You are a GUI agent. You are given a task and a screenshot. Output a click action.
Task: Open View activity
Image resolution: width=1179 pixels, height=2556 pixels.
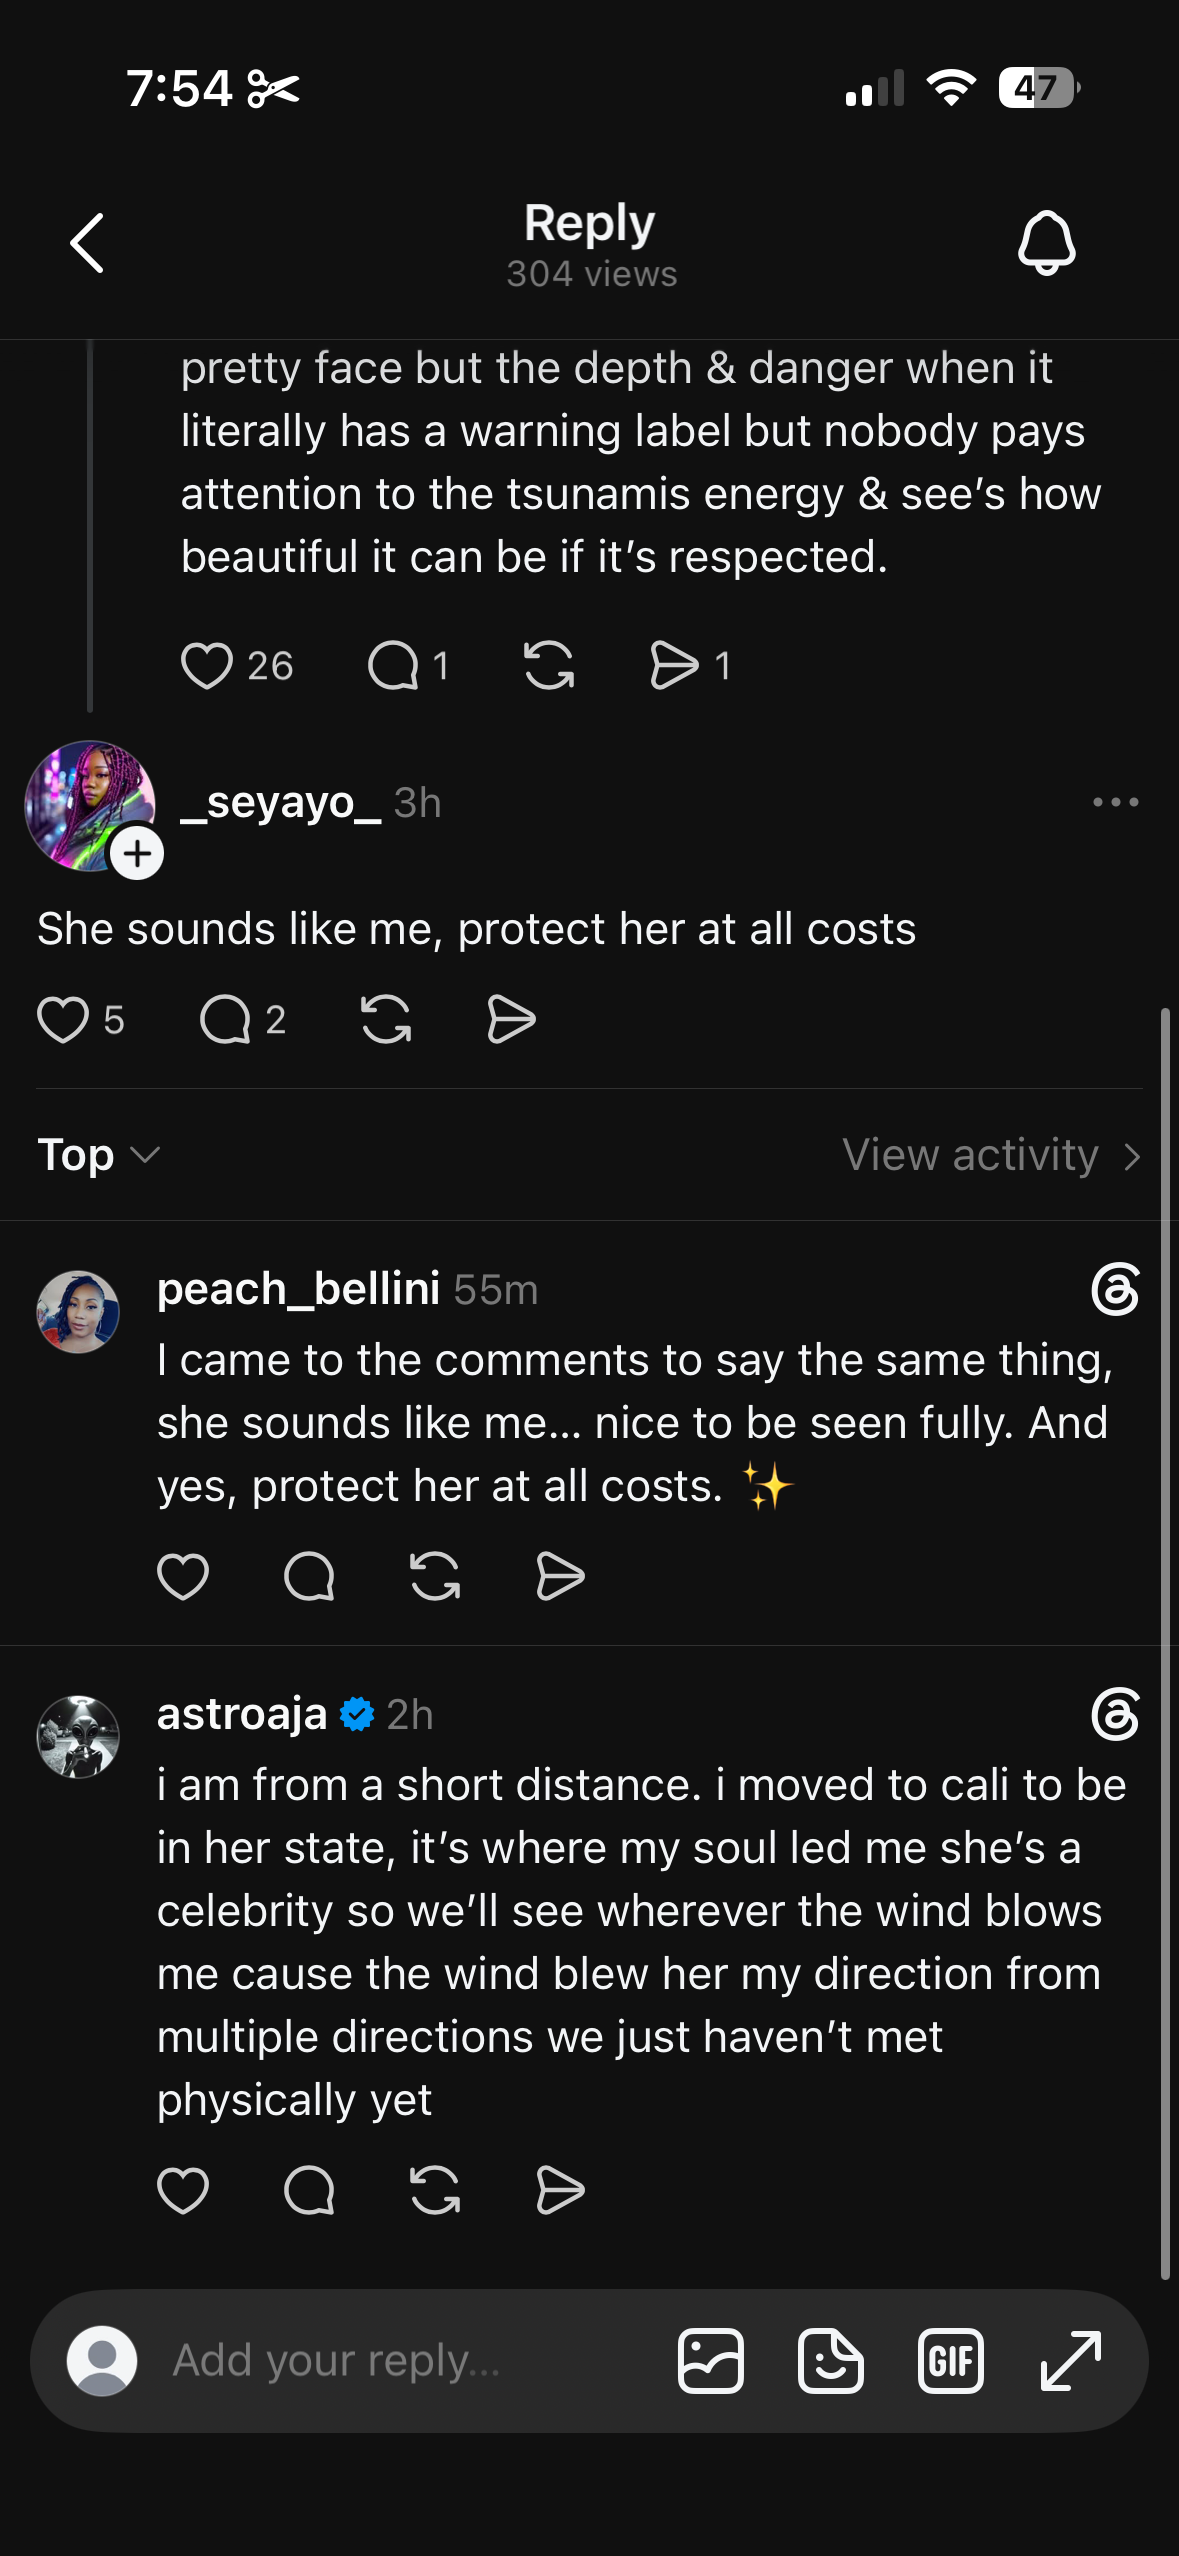point(991,1155)
